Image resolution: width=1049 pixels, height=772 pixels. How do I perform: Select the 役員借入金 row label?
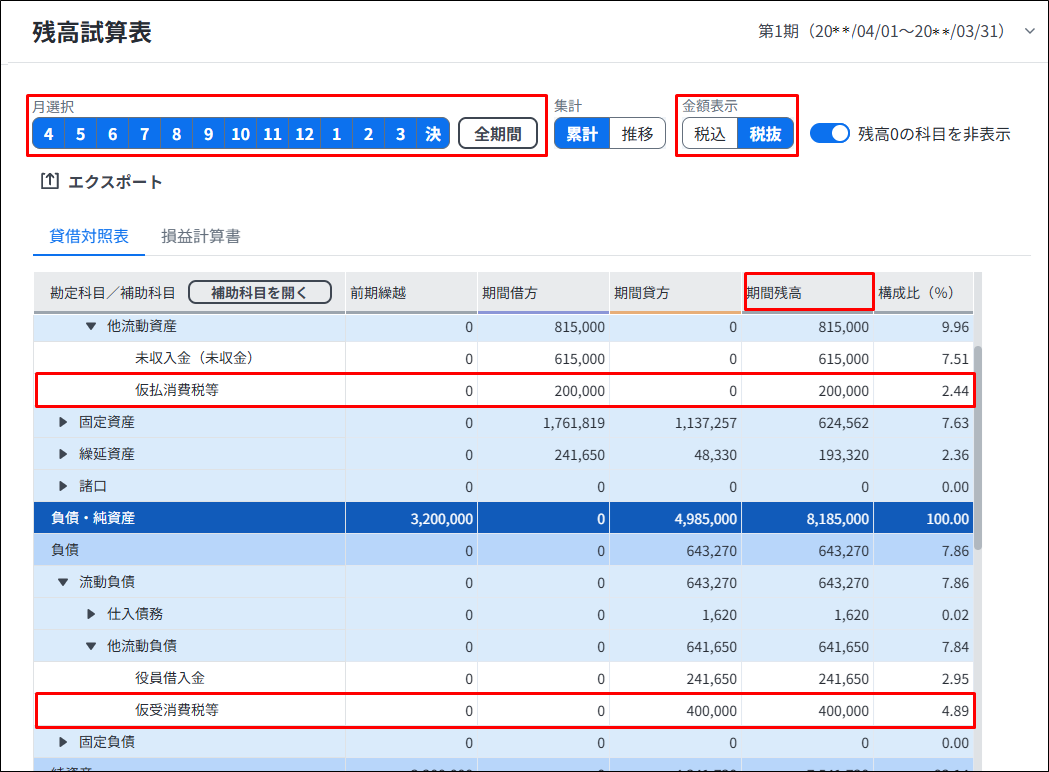pyautogui.click(x=170, y=678)
